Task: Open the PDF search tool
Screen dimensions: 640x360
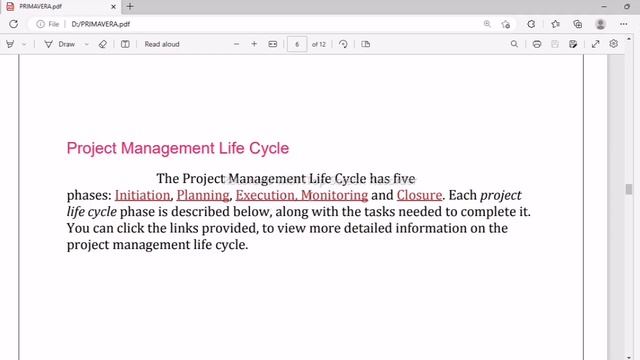Action: 514,44
